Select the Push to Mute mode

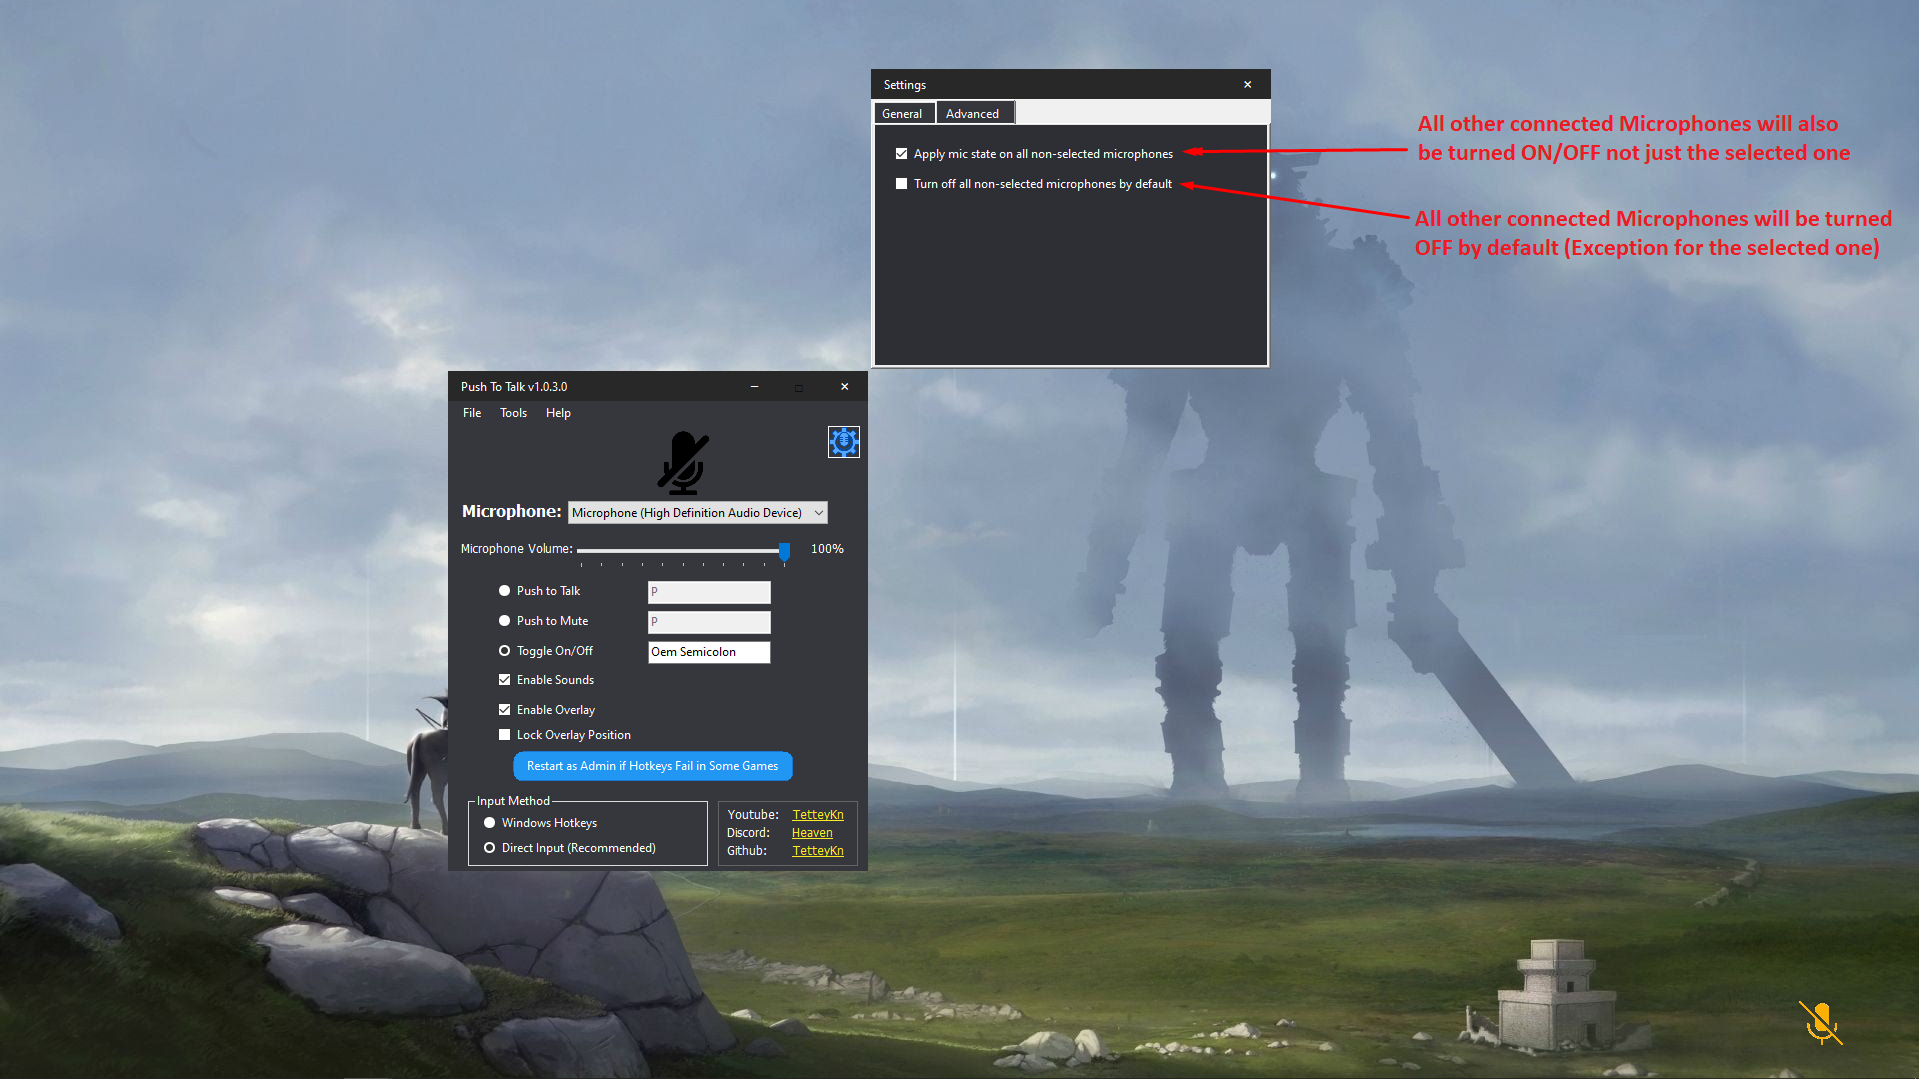[x=504, y=620]
